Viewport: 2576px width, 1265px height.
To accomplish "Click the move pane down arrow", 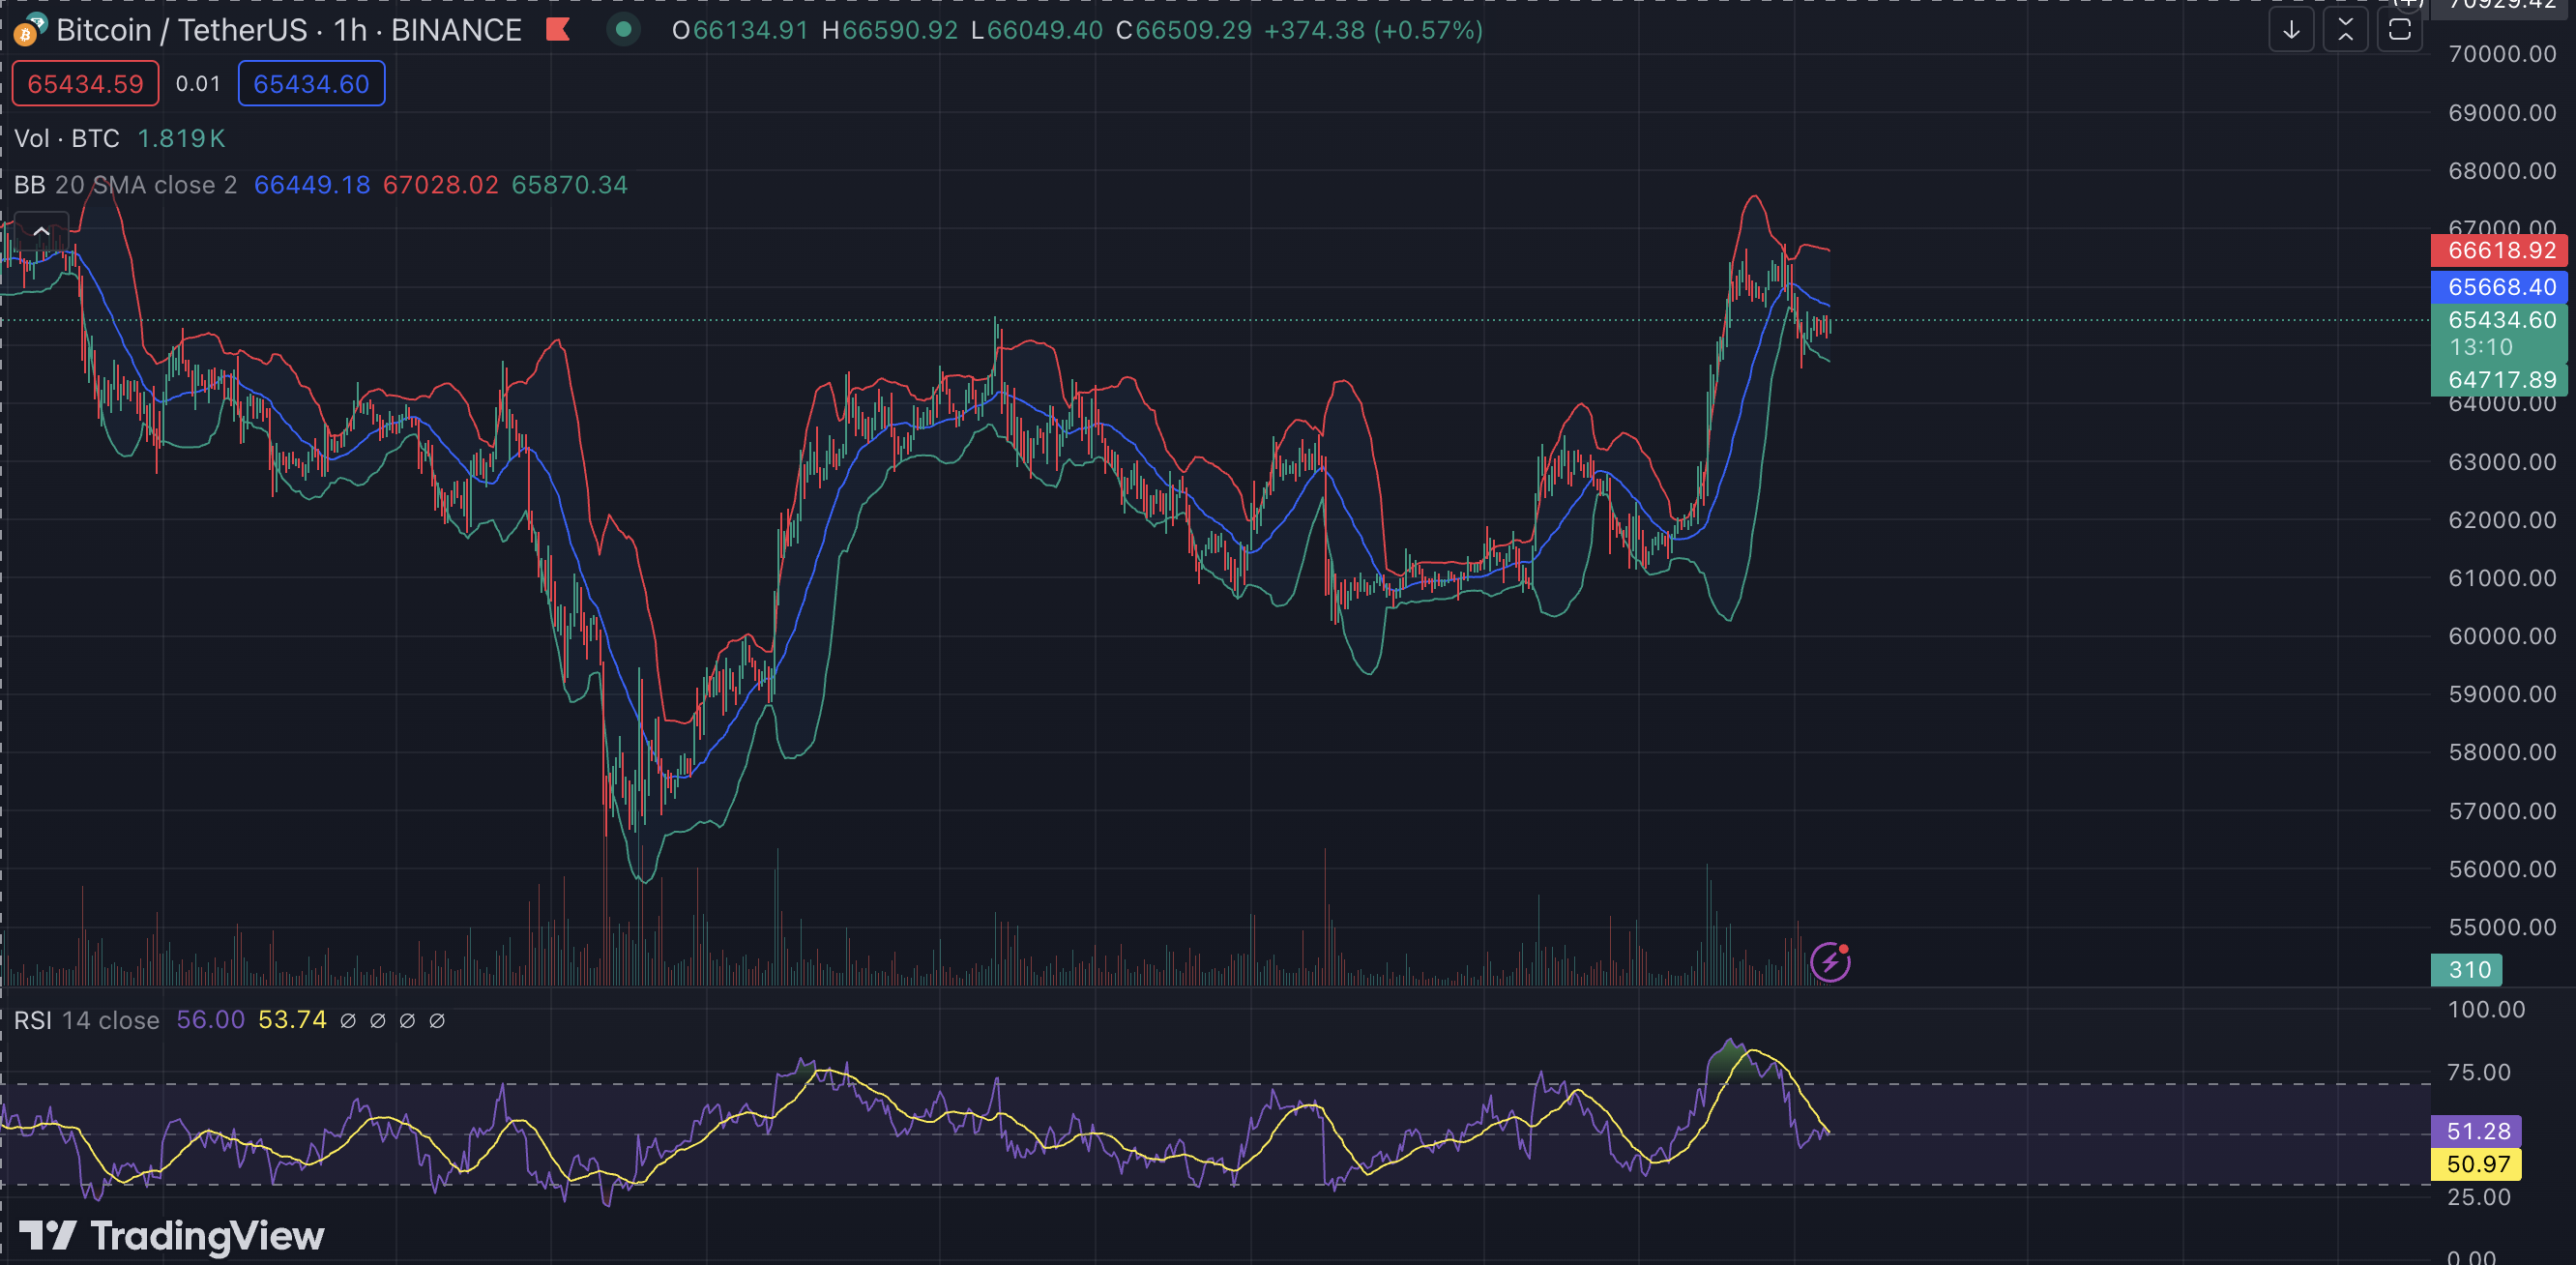I will pos(2291,30).
